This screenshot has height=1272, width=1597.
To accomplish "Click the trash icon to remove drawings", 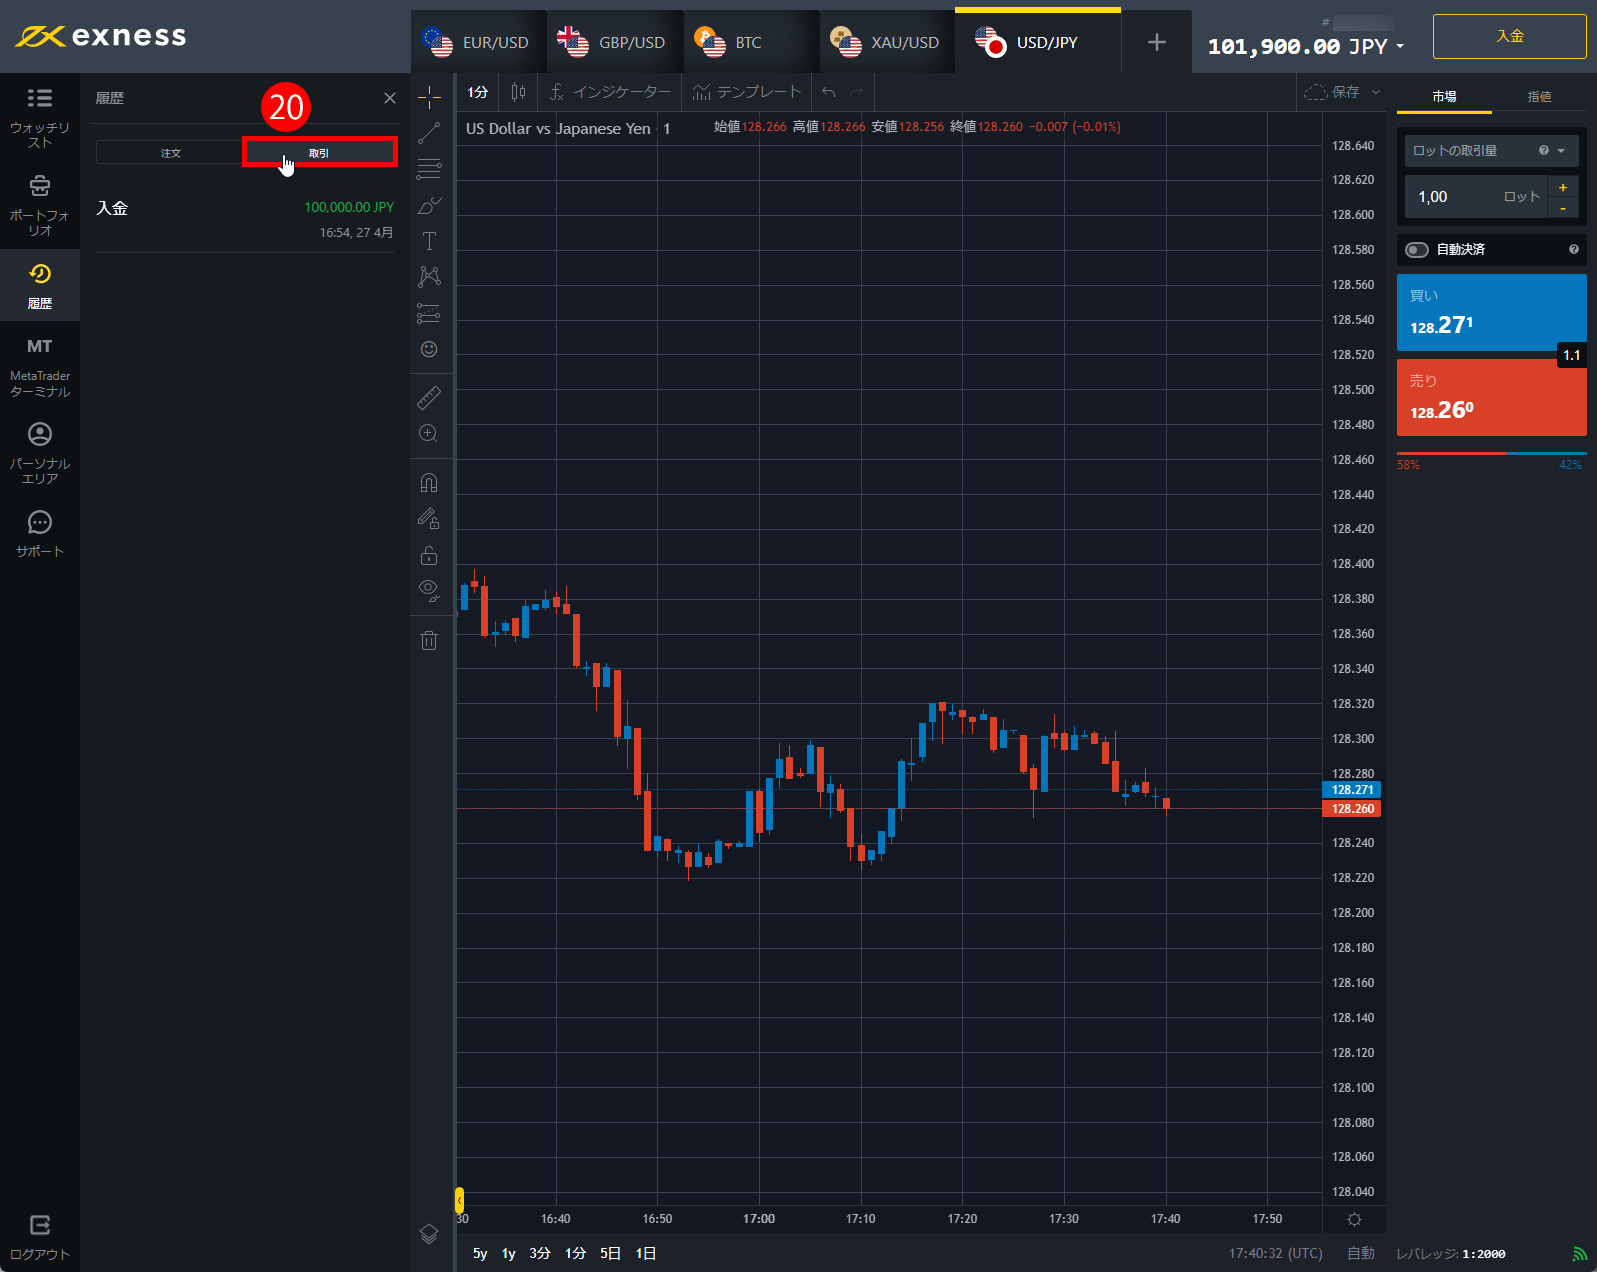I will coord(429,641).
